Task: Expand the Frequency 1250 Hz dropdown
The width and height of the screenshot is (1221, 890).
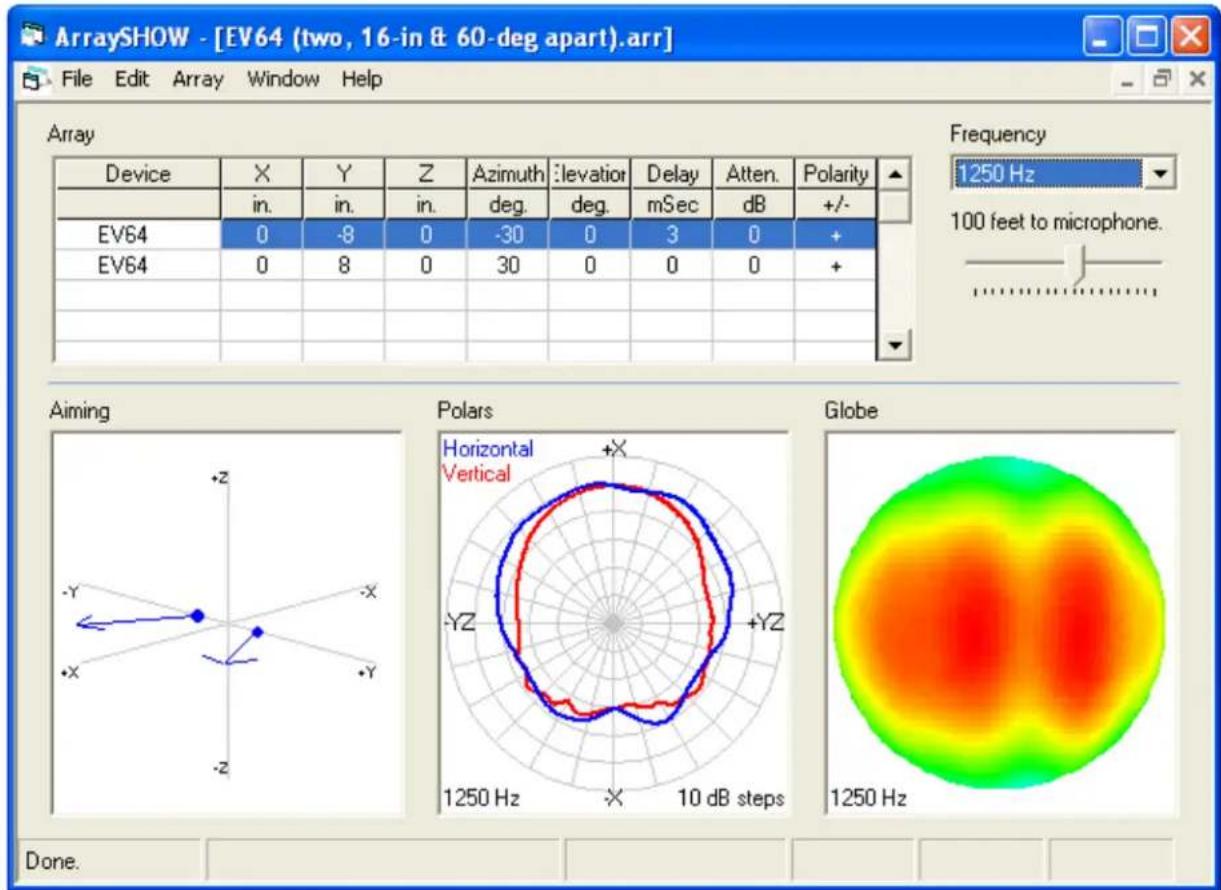Action: [1161, 174]
